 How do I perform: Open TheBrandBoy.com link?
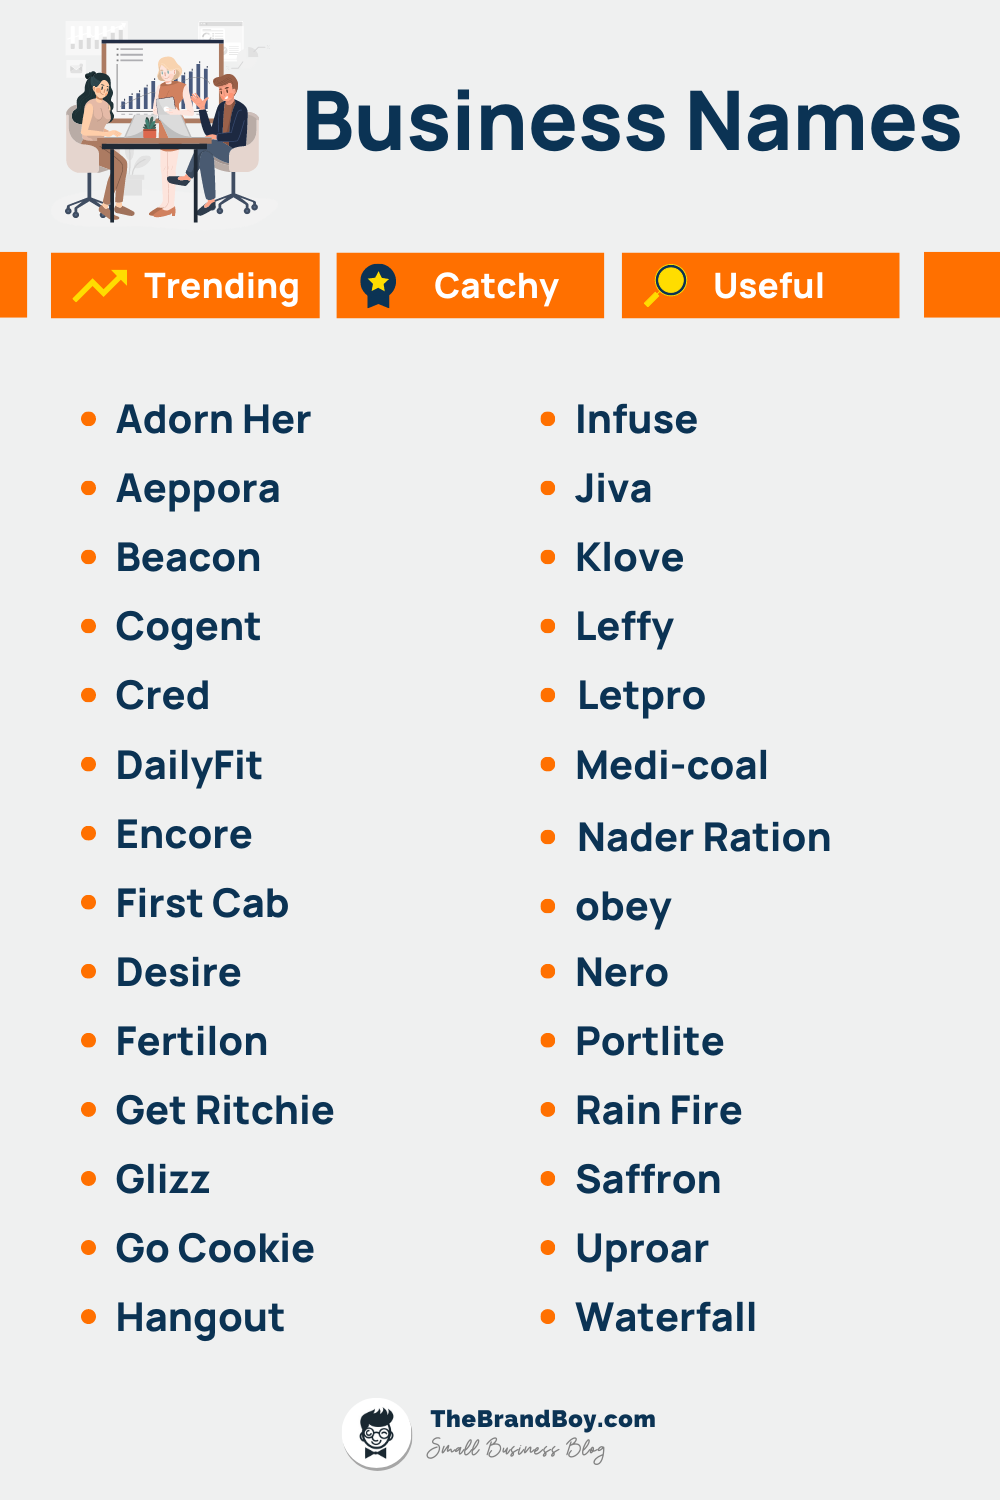pyautogui.click(x=543, y=1419)
